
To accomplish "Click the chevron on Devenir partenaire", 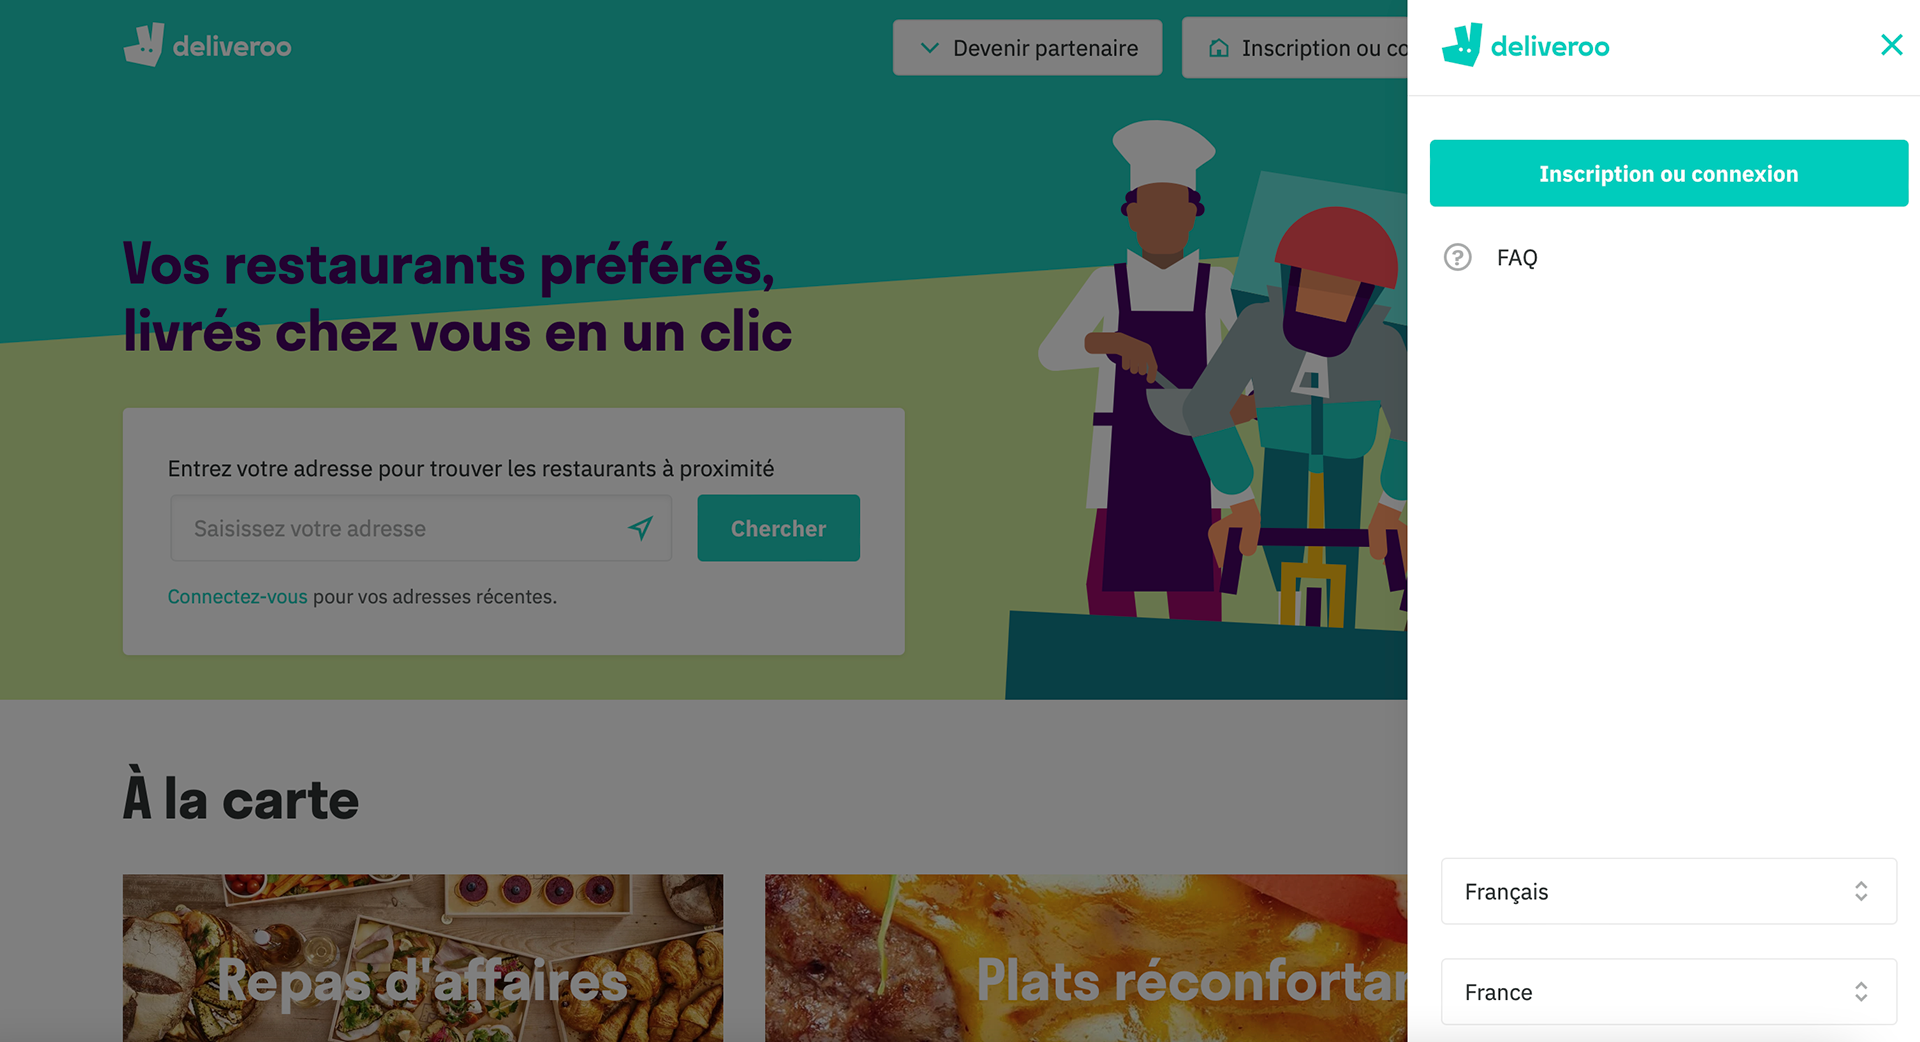I will (929, 48).
